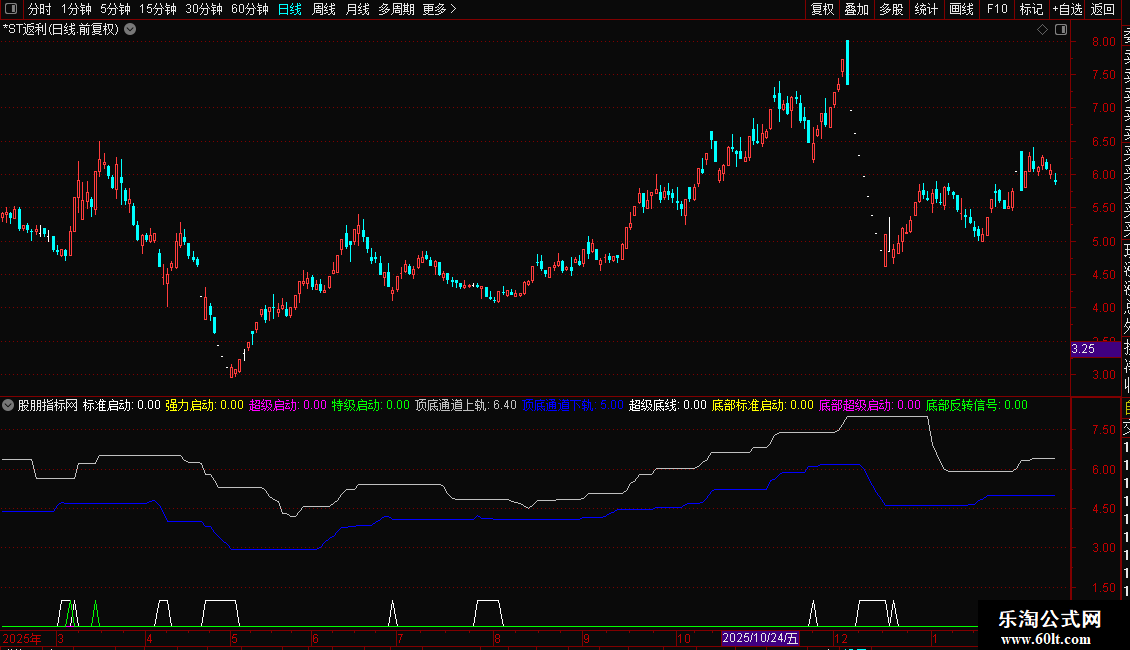1130x650 pixels.
Task: Click the blue 顶底通道下轨: 5.00 label
Action: (x=573, y=405)
